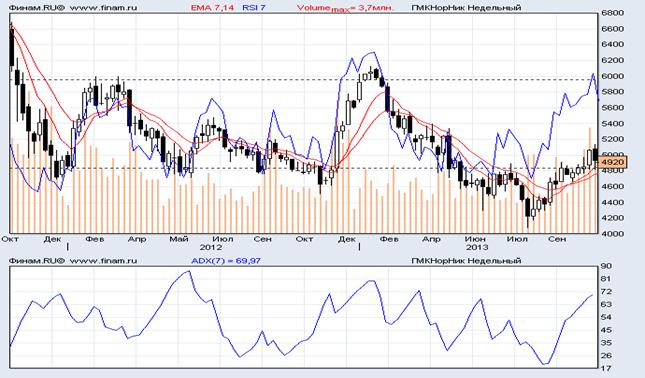Select the RSI 7 legend label

tap(254, 7)
